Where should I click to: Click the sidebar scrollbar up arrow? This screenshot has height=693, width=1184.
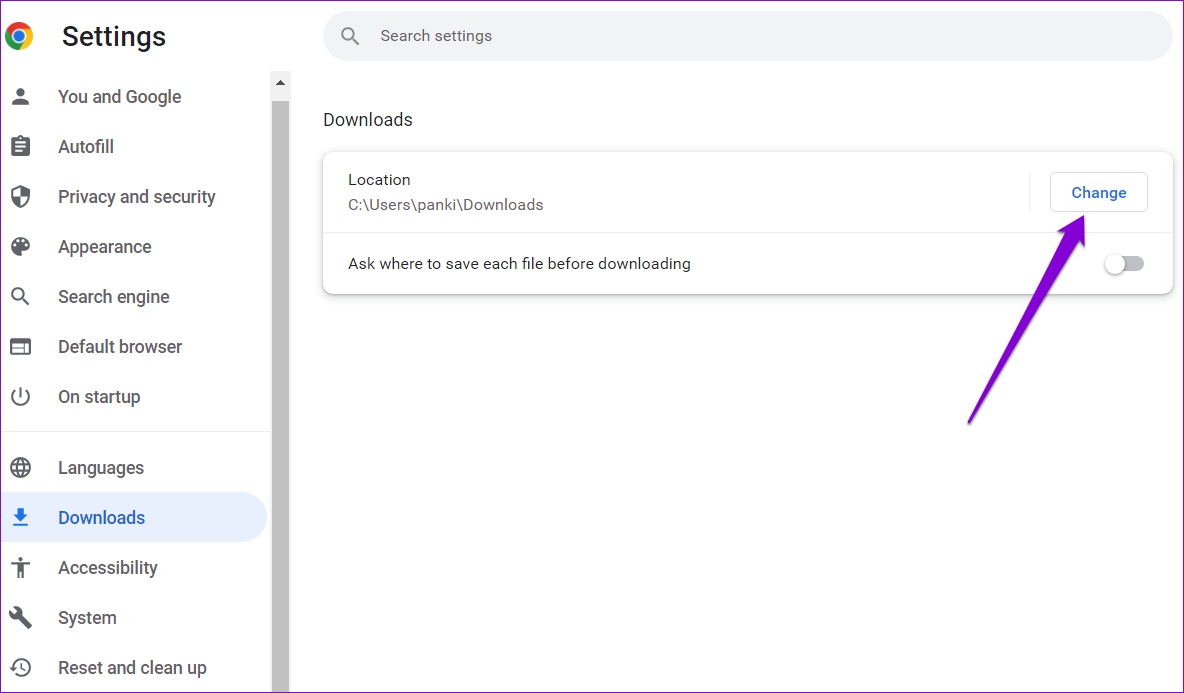[280, 83]
